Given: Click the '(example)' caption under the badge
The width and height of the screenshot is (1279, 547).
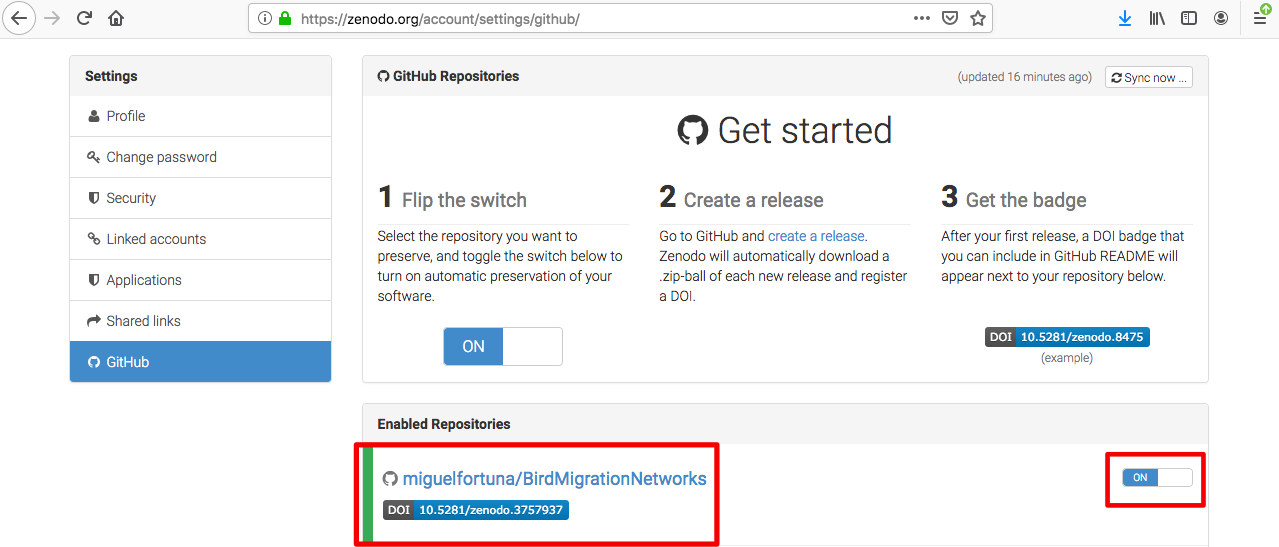Looking at the screenshot, I should coord(1067,357).
